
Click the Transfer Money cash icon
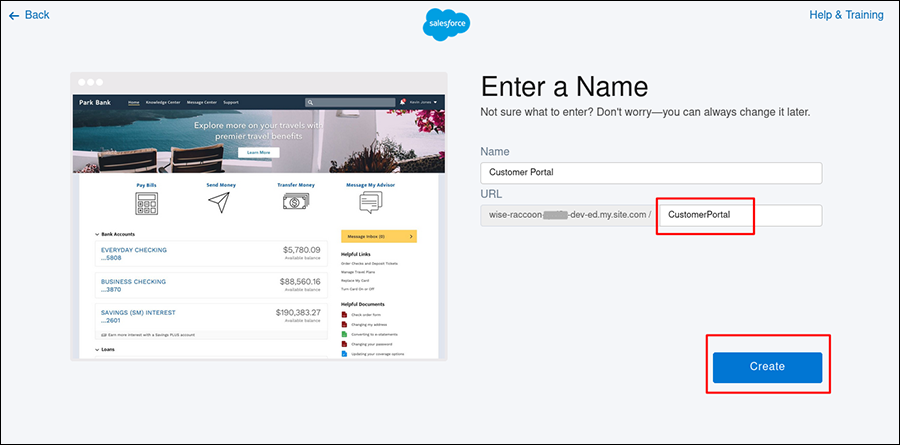296,202
